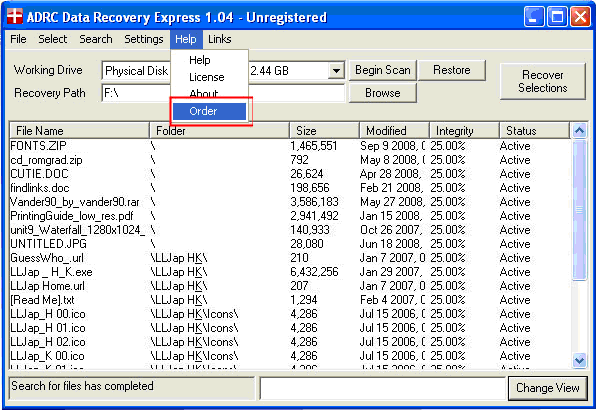Click the empty status field beside Change View
This screenshot has width=596, height=410.
[383, 388]
